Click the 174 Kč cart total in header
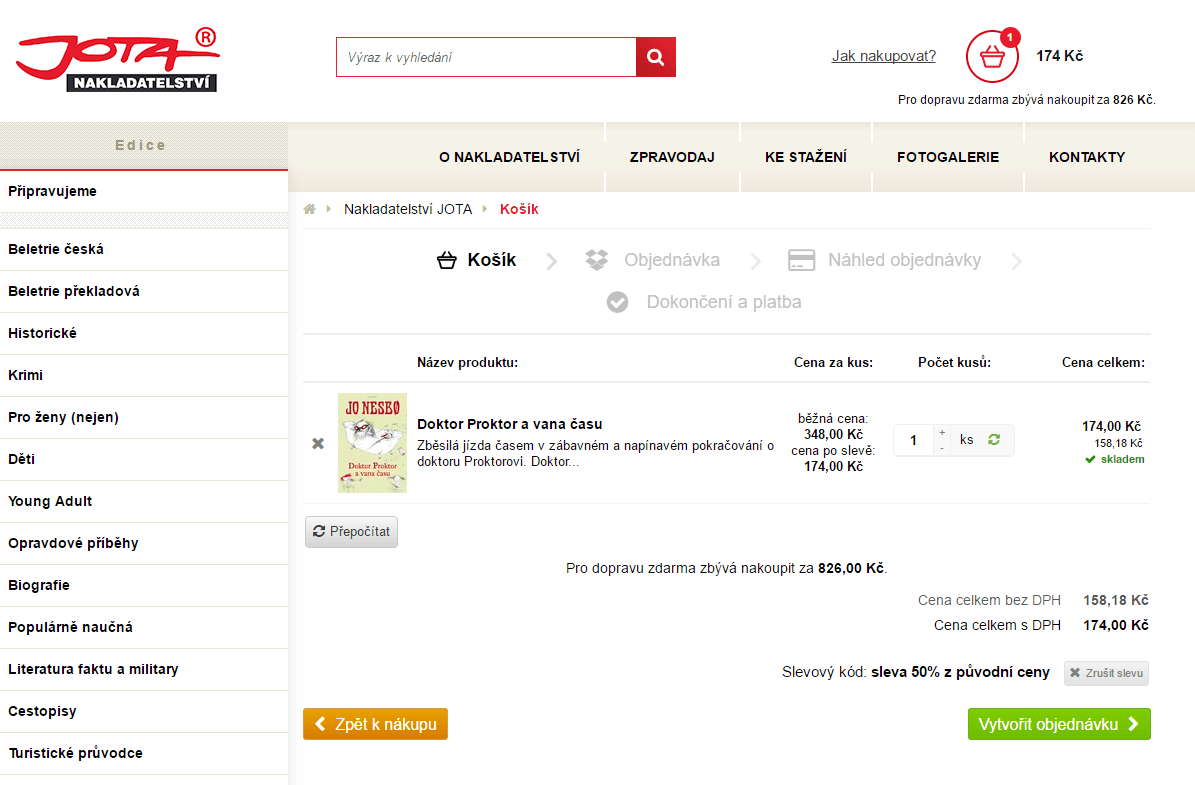Viewport: 1195px width, 785px height. click(1059, 56)
